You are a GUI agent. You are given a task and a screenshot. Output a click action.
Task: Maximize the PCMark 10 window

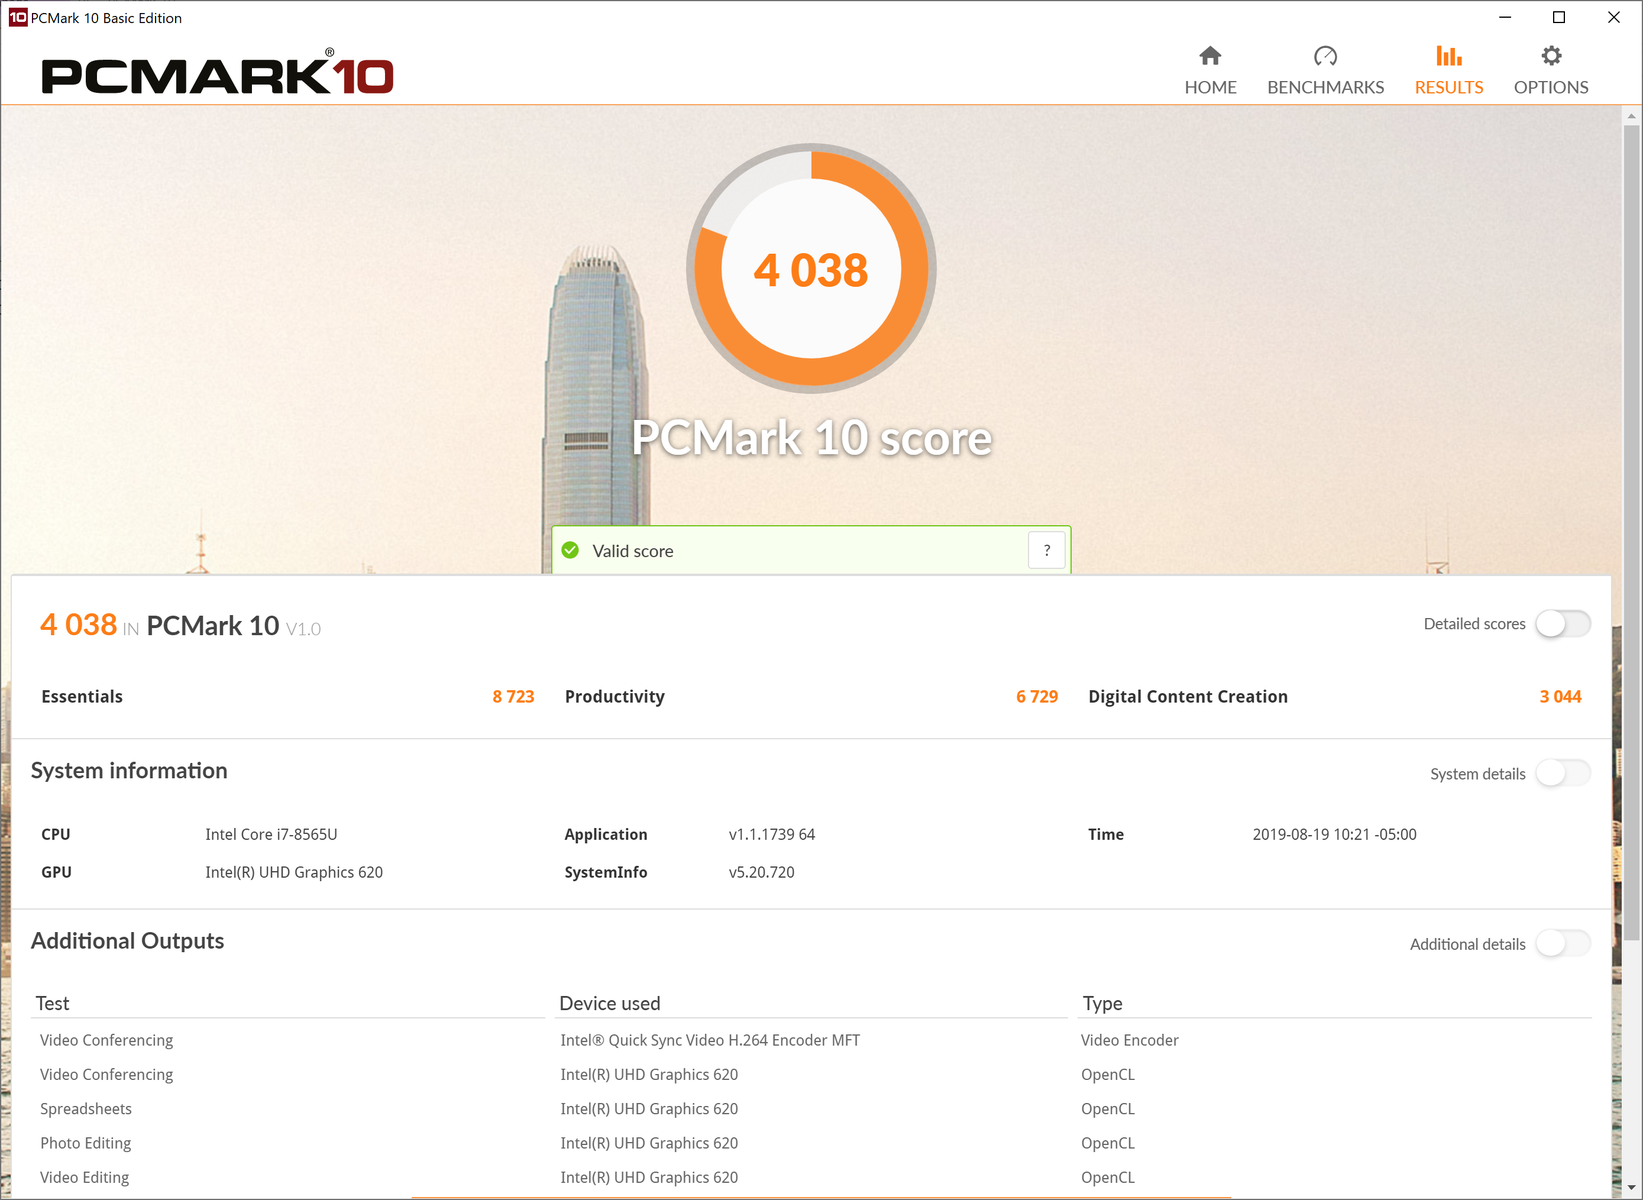(x=1559, y=17)
